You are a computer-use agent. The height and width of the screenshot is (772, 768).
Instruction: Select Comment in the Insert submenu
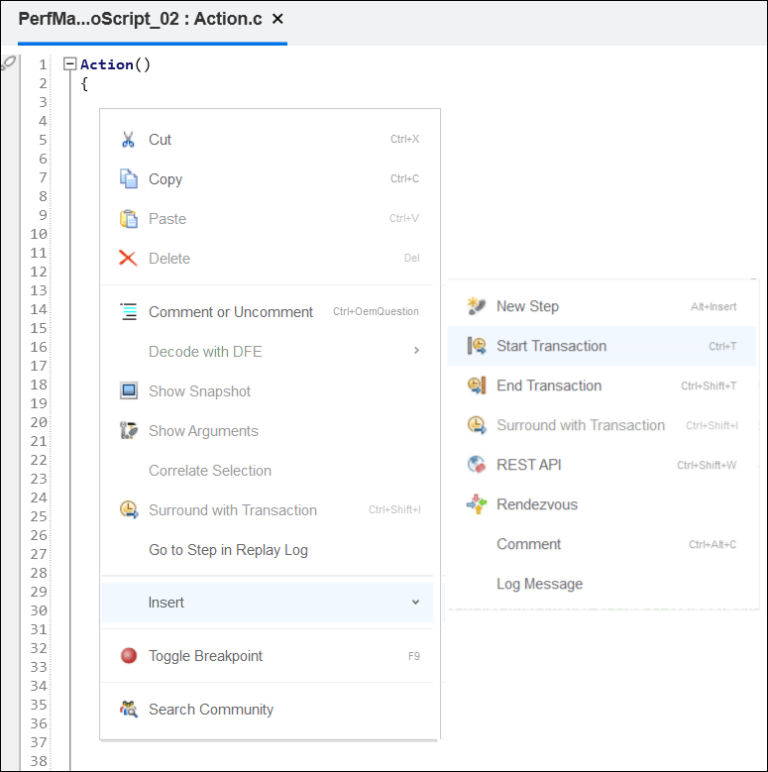[x=528, y=544]
